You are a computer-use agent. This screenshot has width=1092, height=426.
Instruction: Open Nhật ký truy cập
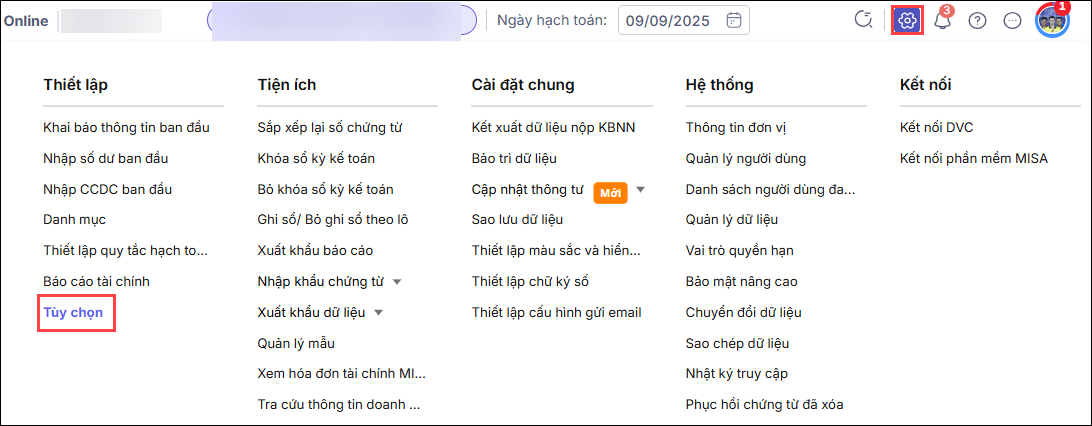737,374
